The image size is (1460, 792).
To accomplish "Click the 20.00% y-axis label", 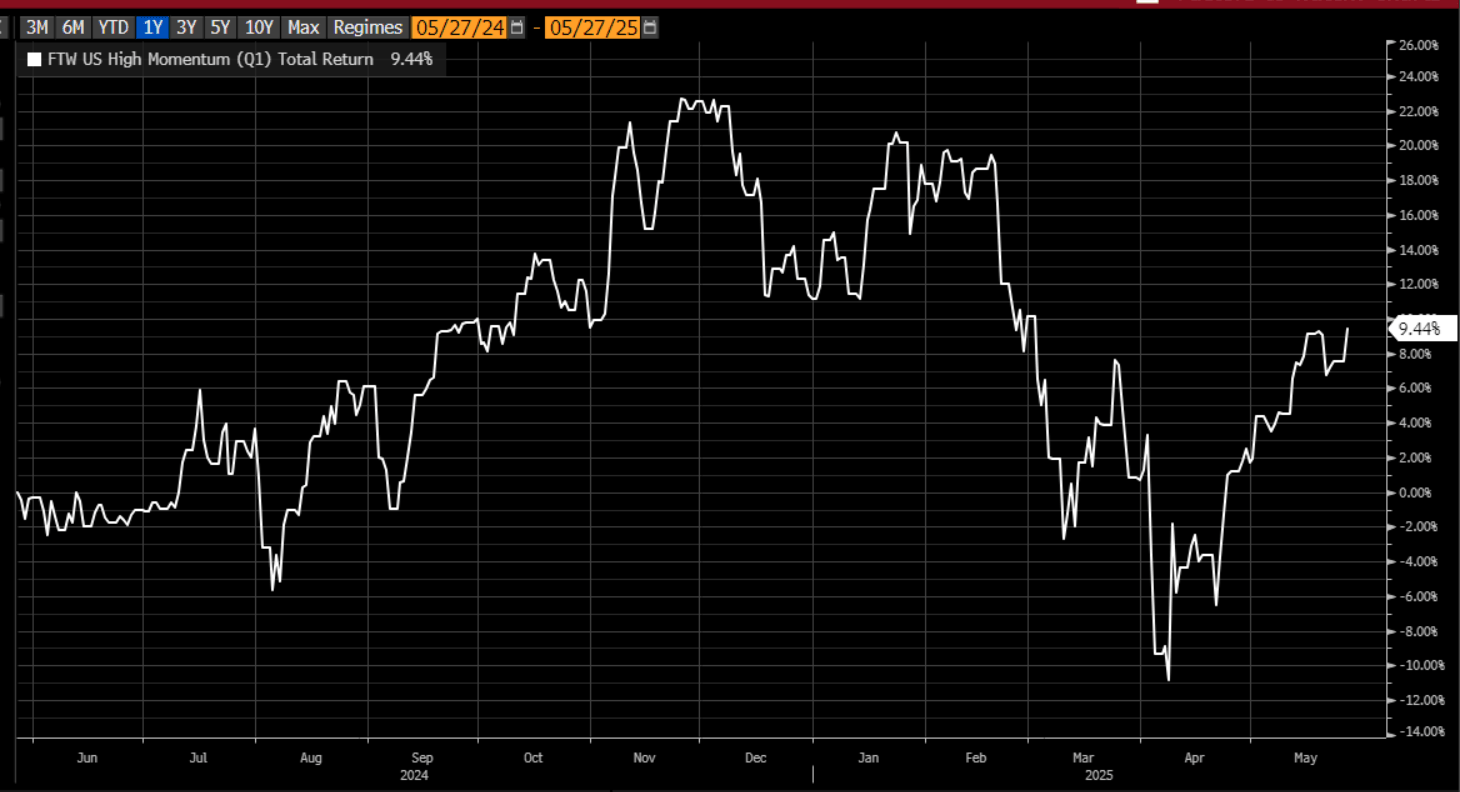I will click(1419, 145).
